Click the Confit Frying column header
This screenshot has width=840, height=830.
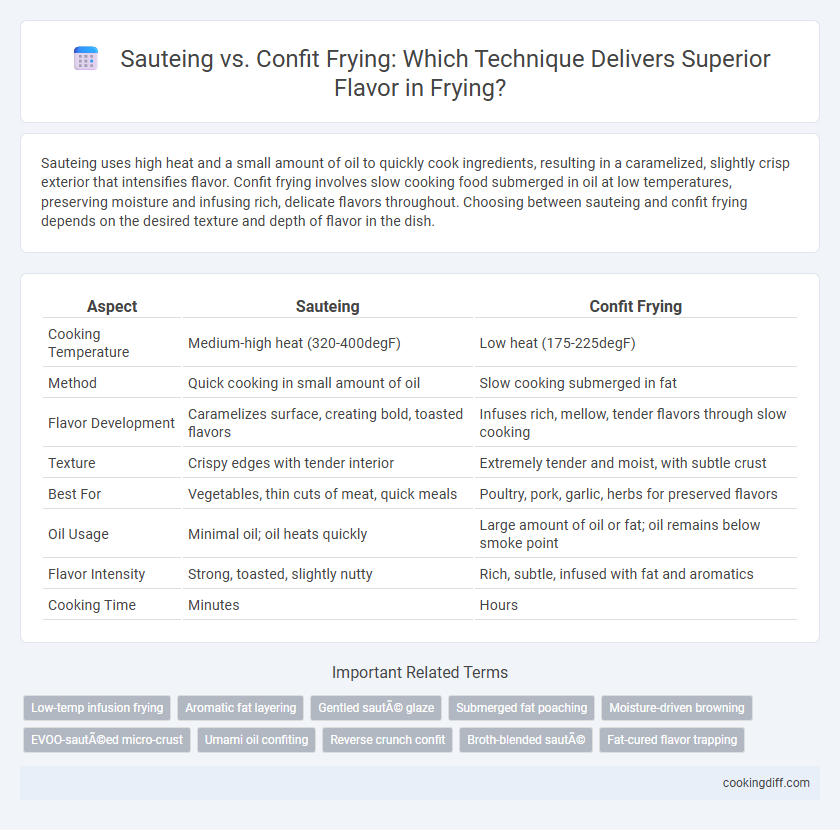pos(635,306)
